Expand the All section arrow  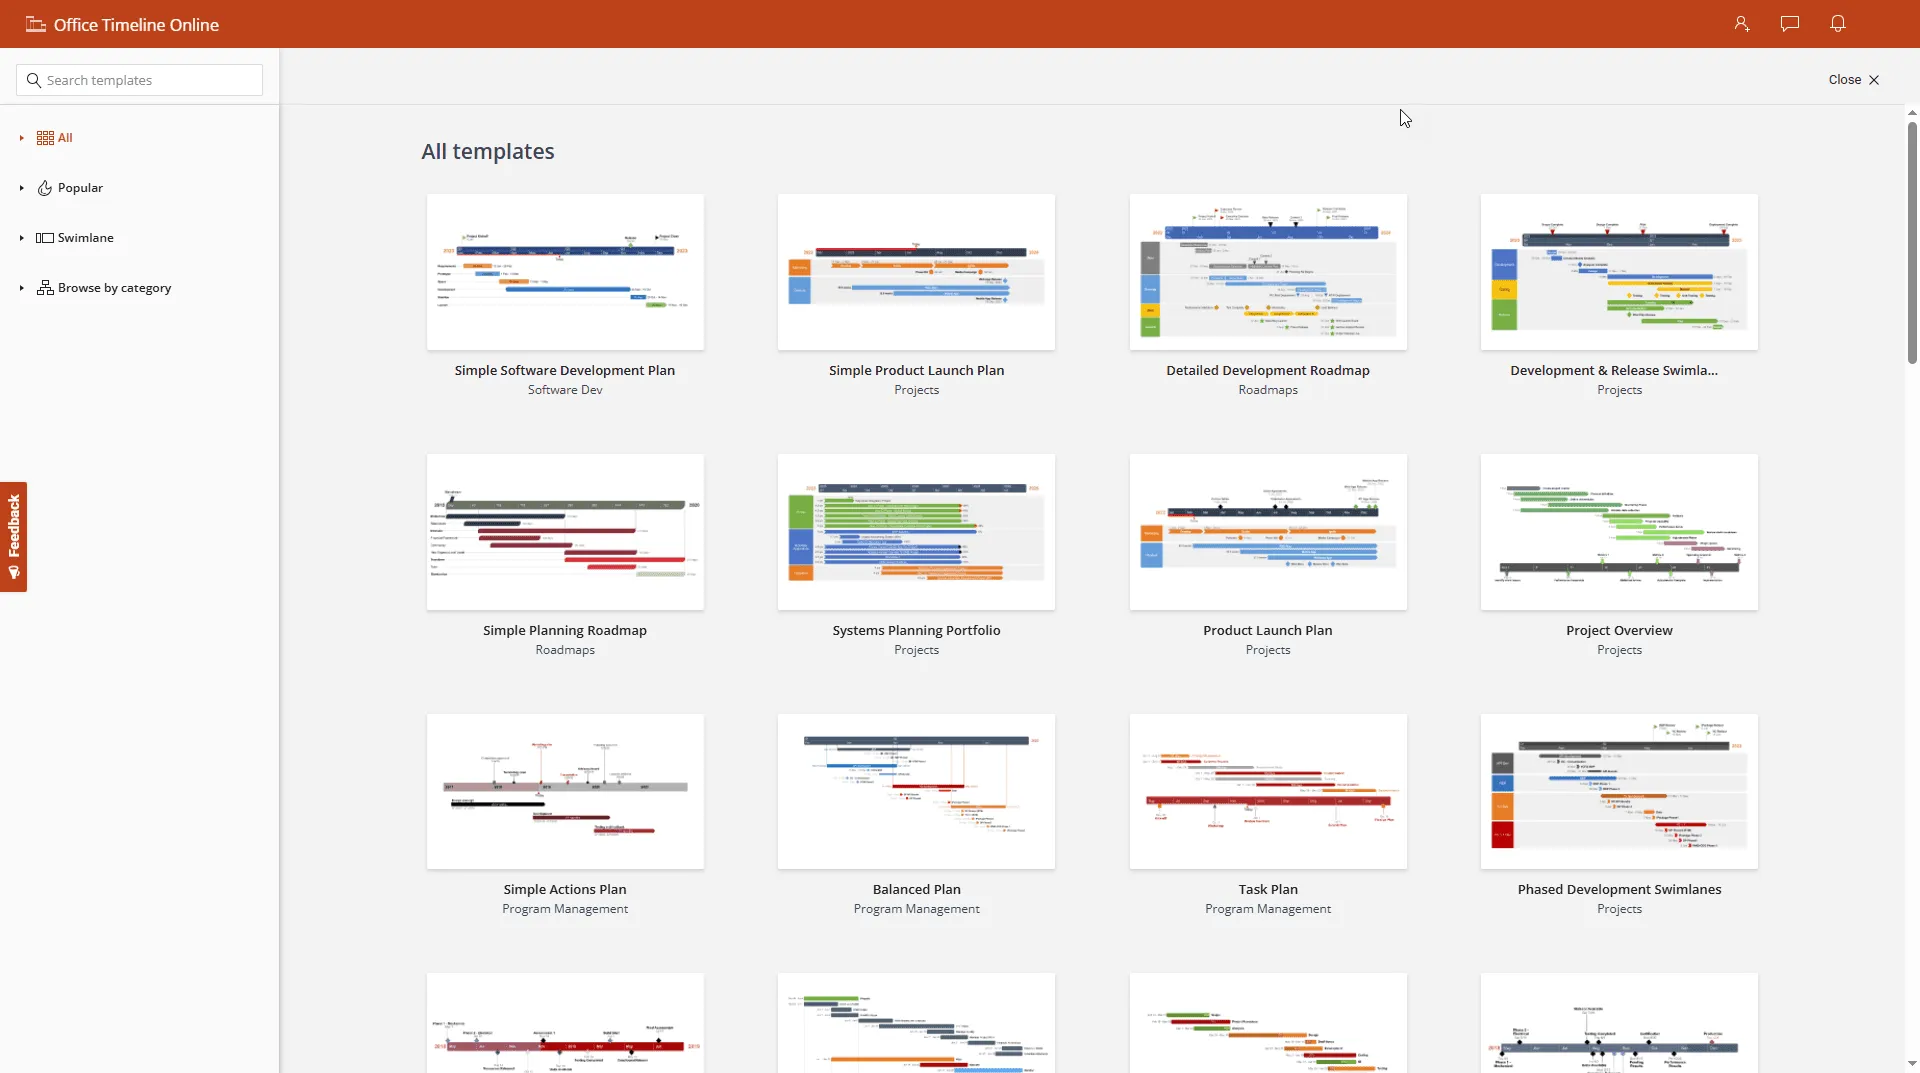click(x=21, y=138)
